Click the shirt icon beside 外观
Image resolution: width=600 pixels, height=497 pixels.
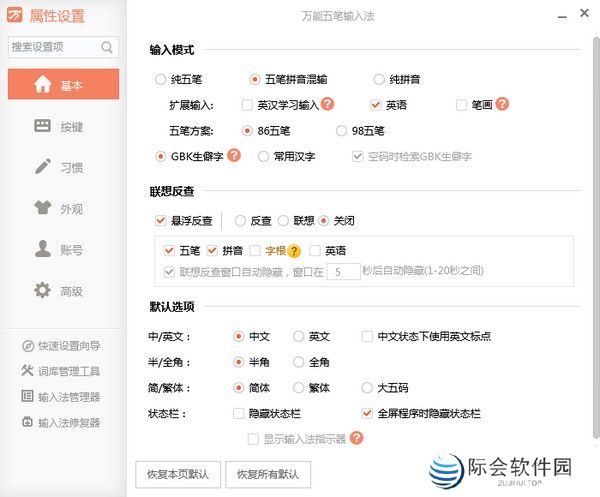pos(42,207)
